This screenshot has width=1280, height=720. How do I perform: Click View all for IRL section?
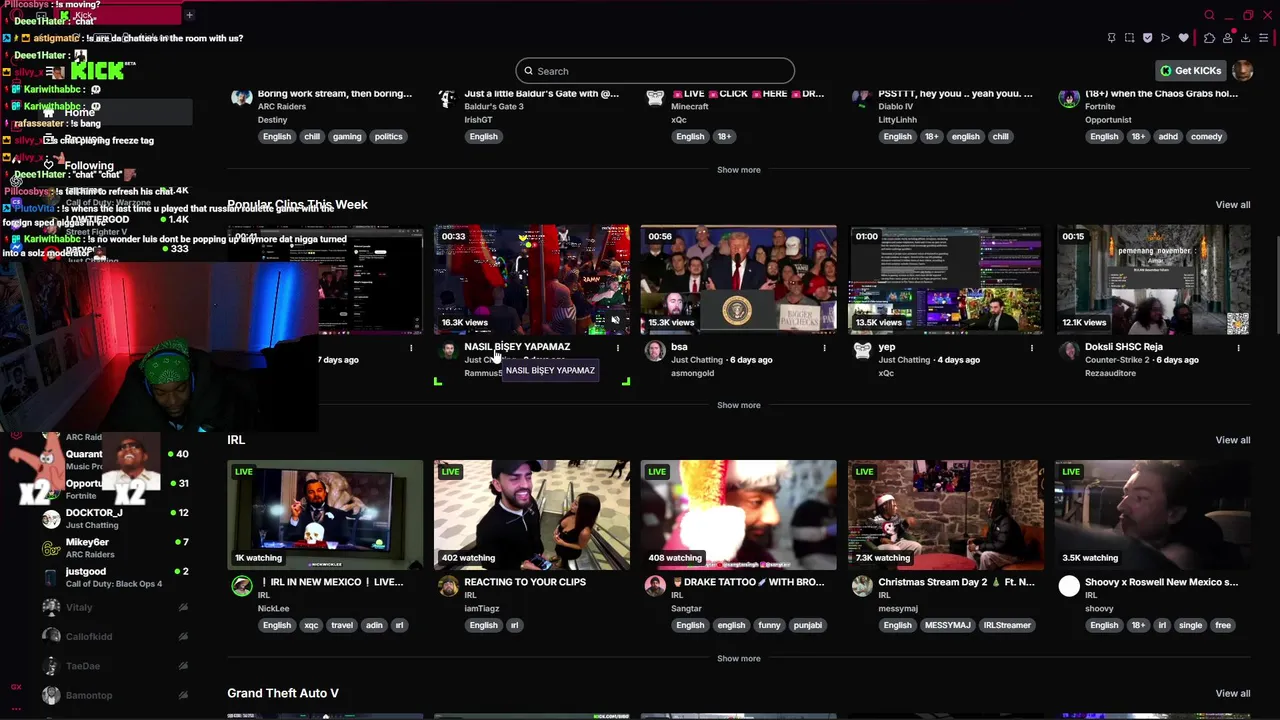coord(1232,440)
